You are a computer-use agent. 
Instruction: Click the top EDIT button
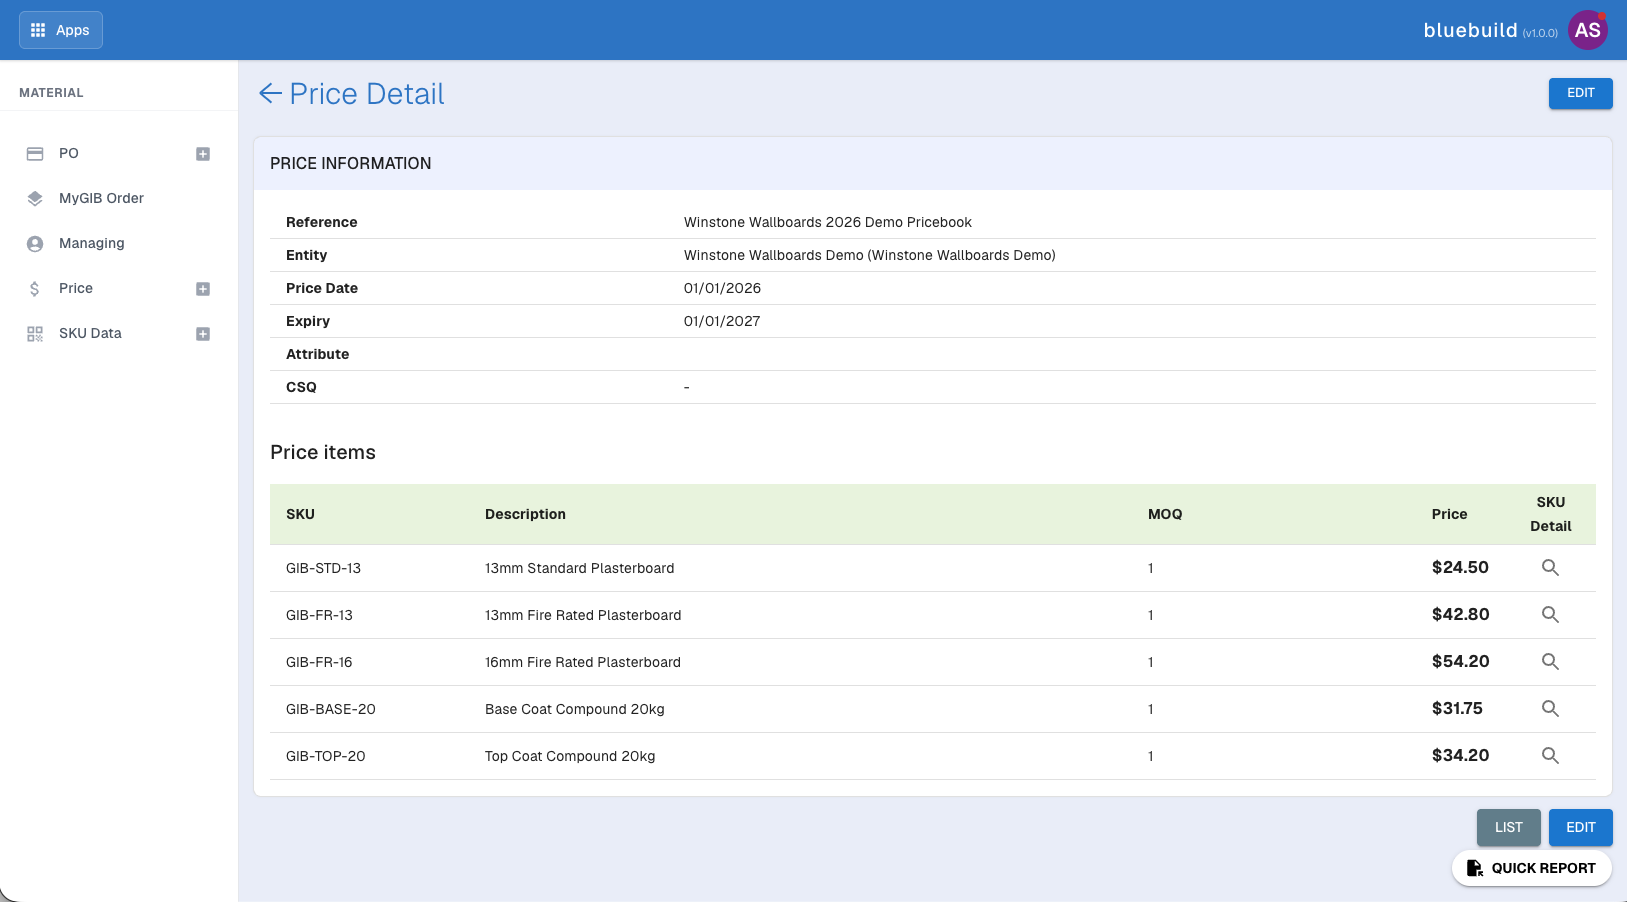tap(1580, 93)
